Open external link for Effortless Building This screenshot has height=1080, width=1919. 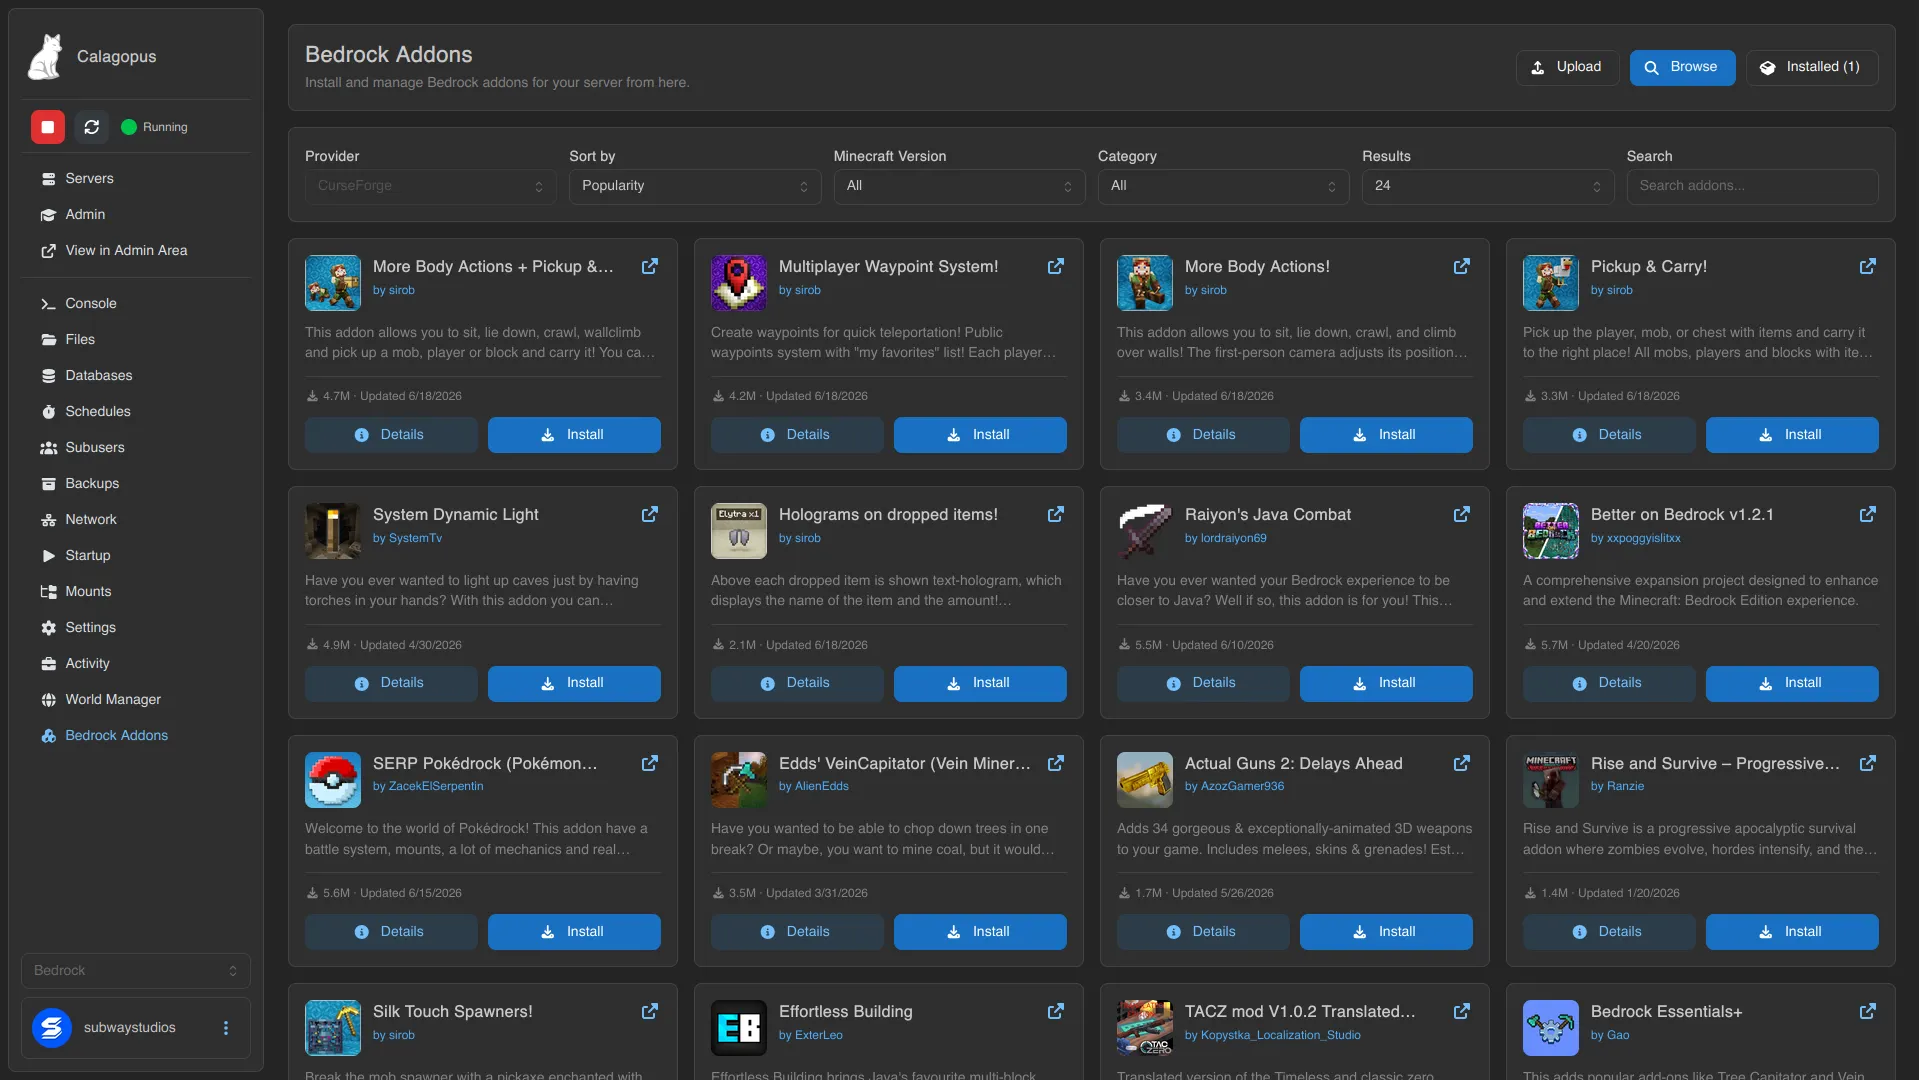(1056, 1011)
